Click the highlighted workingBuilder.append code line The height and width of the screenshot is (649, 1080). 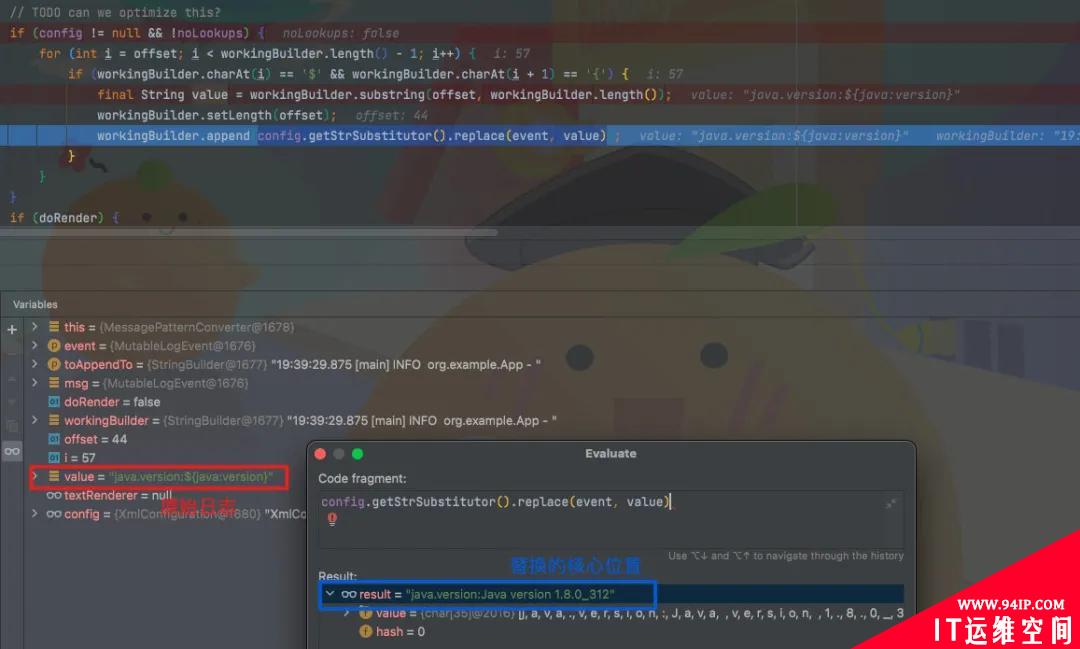click(x=540, y=136)
